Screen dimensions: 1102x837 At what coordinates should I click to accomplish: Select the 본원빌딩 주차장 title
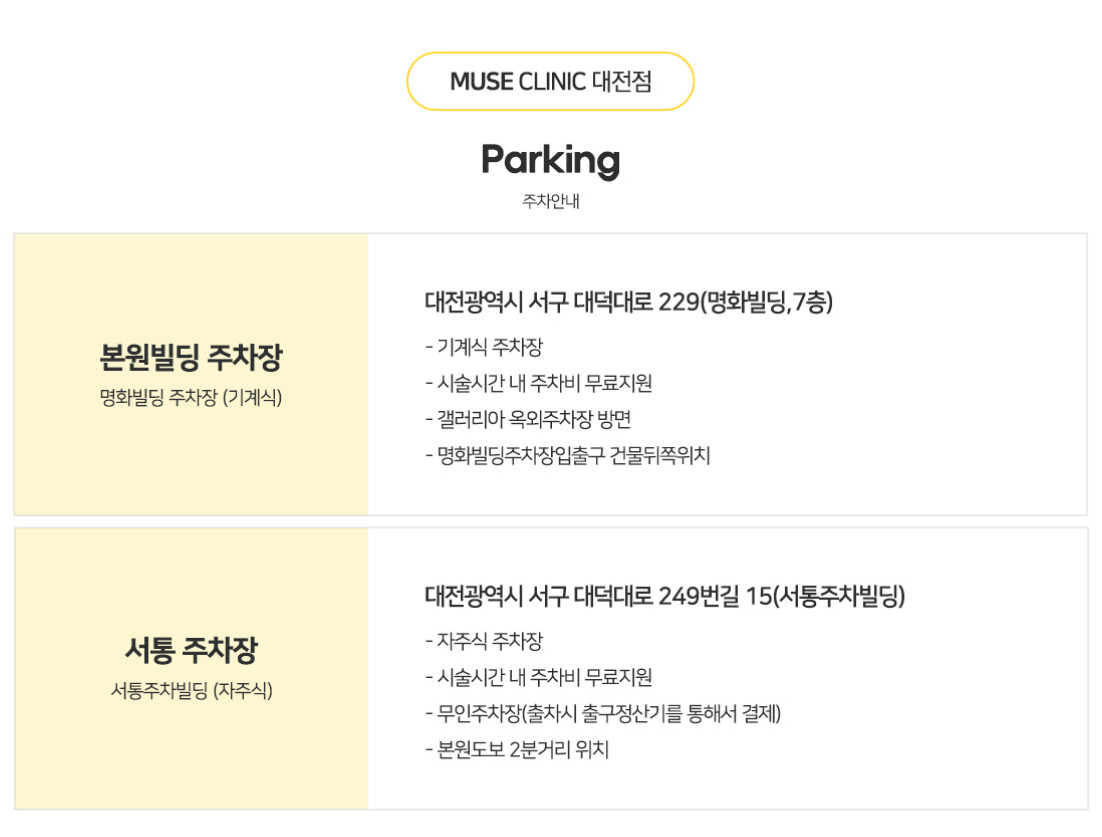tap(191, 357)
